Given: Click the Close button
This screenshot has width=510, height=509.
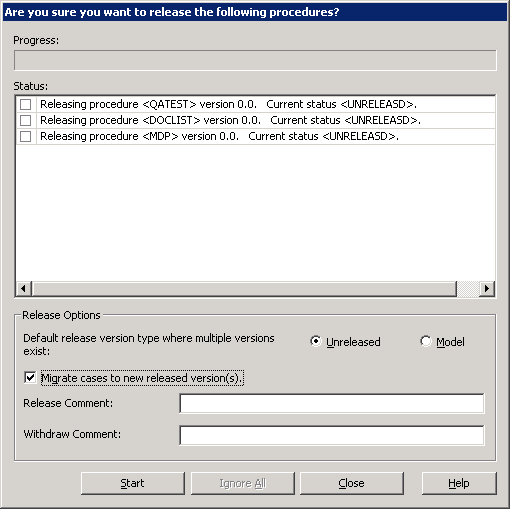Looking at the screenshot, I should tap(352, 483).
